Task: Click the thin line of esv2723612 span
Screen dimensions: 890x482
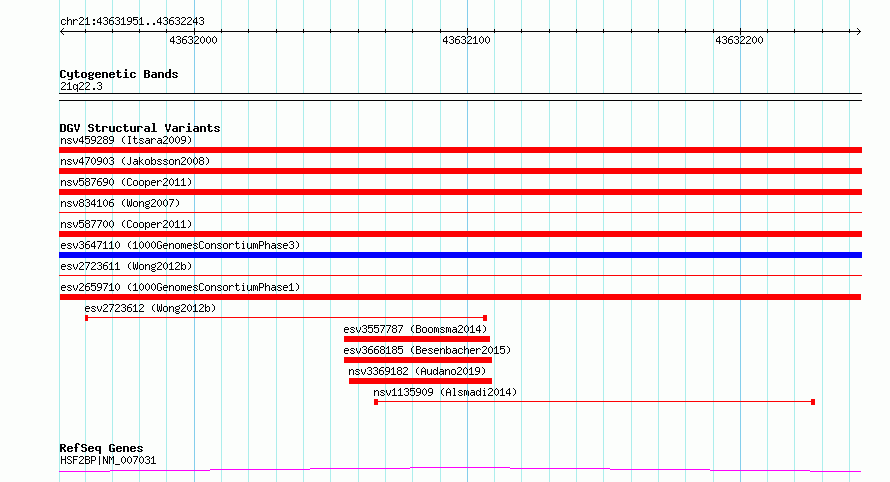Action: pos(286,318)
